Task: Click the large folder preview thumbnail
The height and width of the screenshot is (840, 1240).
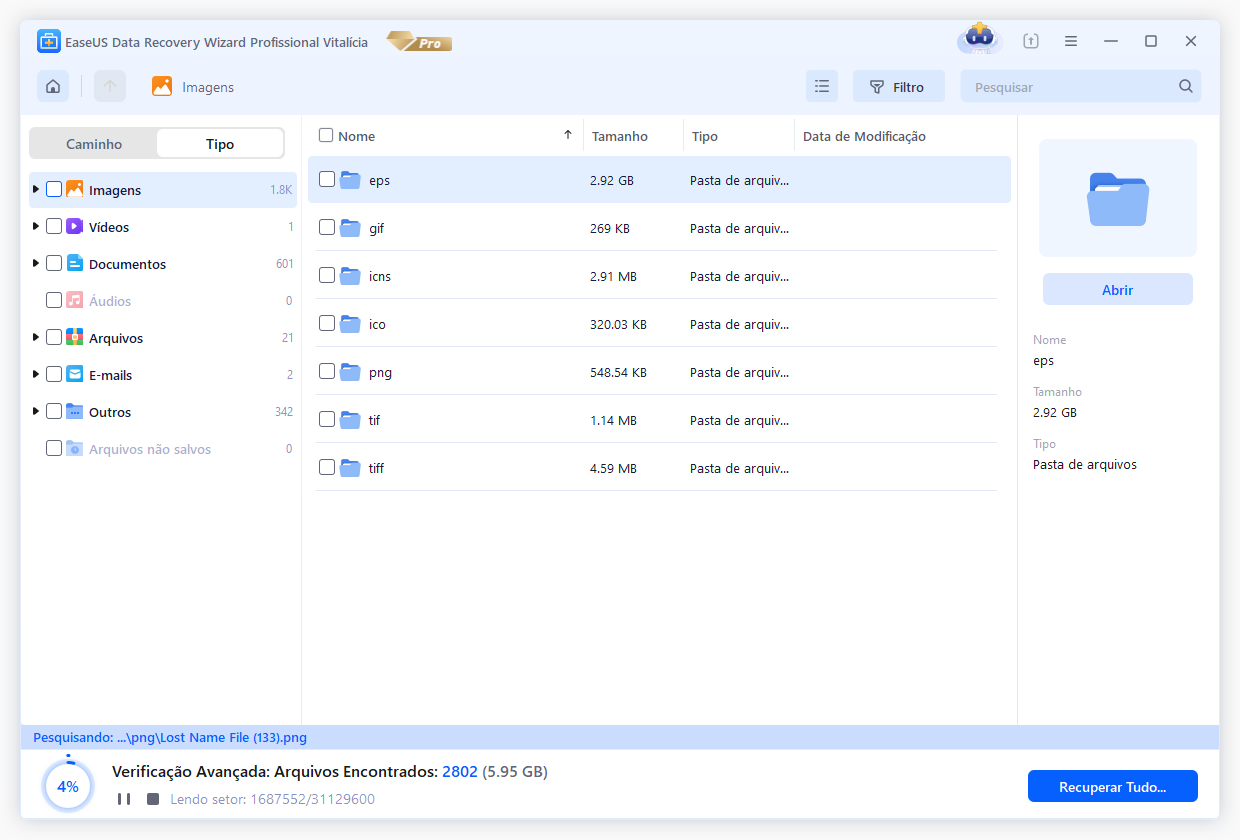Action: (x=1118, y=198)
